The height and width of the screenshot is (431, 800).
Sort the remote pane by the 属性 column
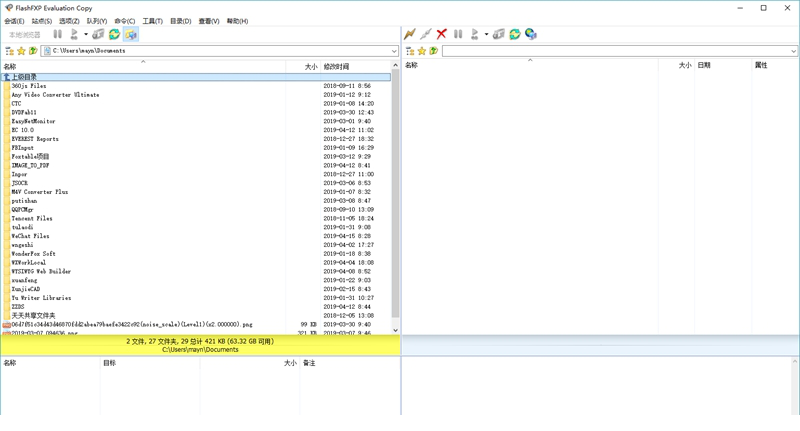point(773,65)
